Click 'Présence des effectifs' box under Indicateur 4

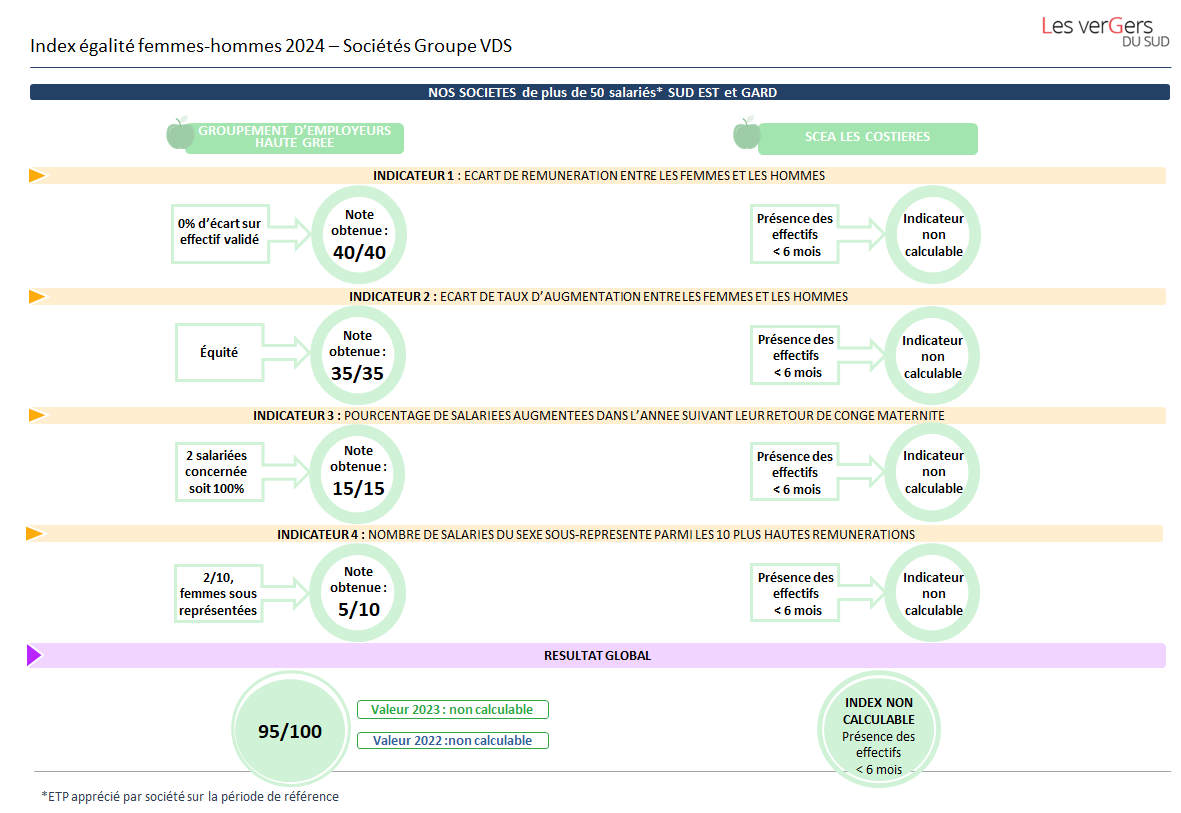(x=795, y=594)
